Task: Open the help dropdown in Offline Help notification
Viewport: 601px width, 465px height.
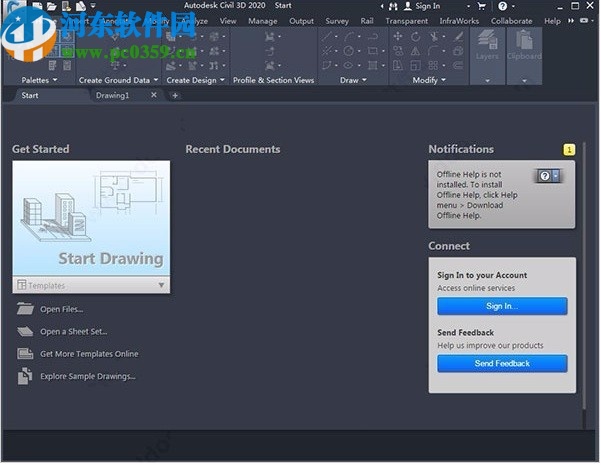Action: tap(556, 176)
